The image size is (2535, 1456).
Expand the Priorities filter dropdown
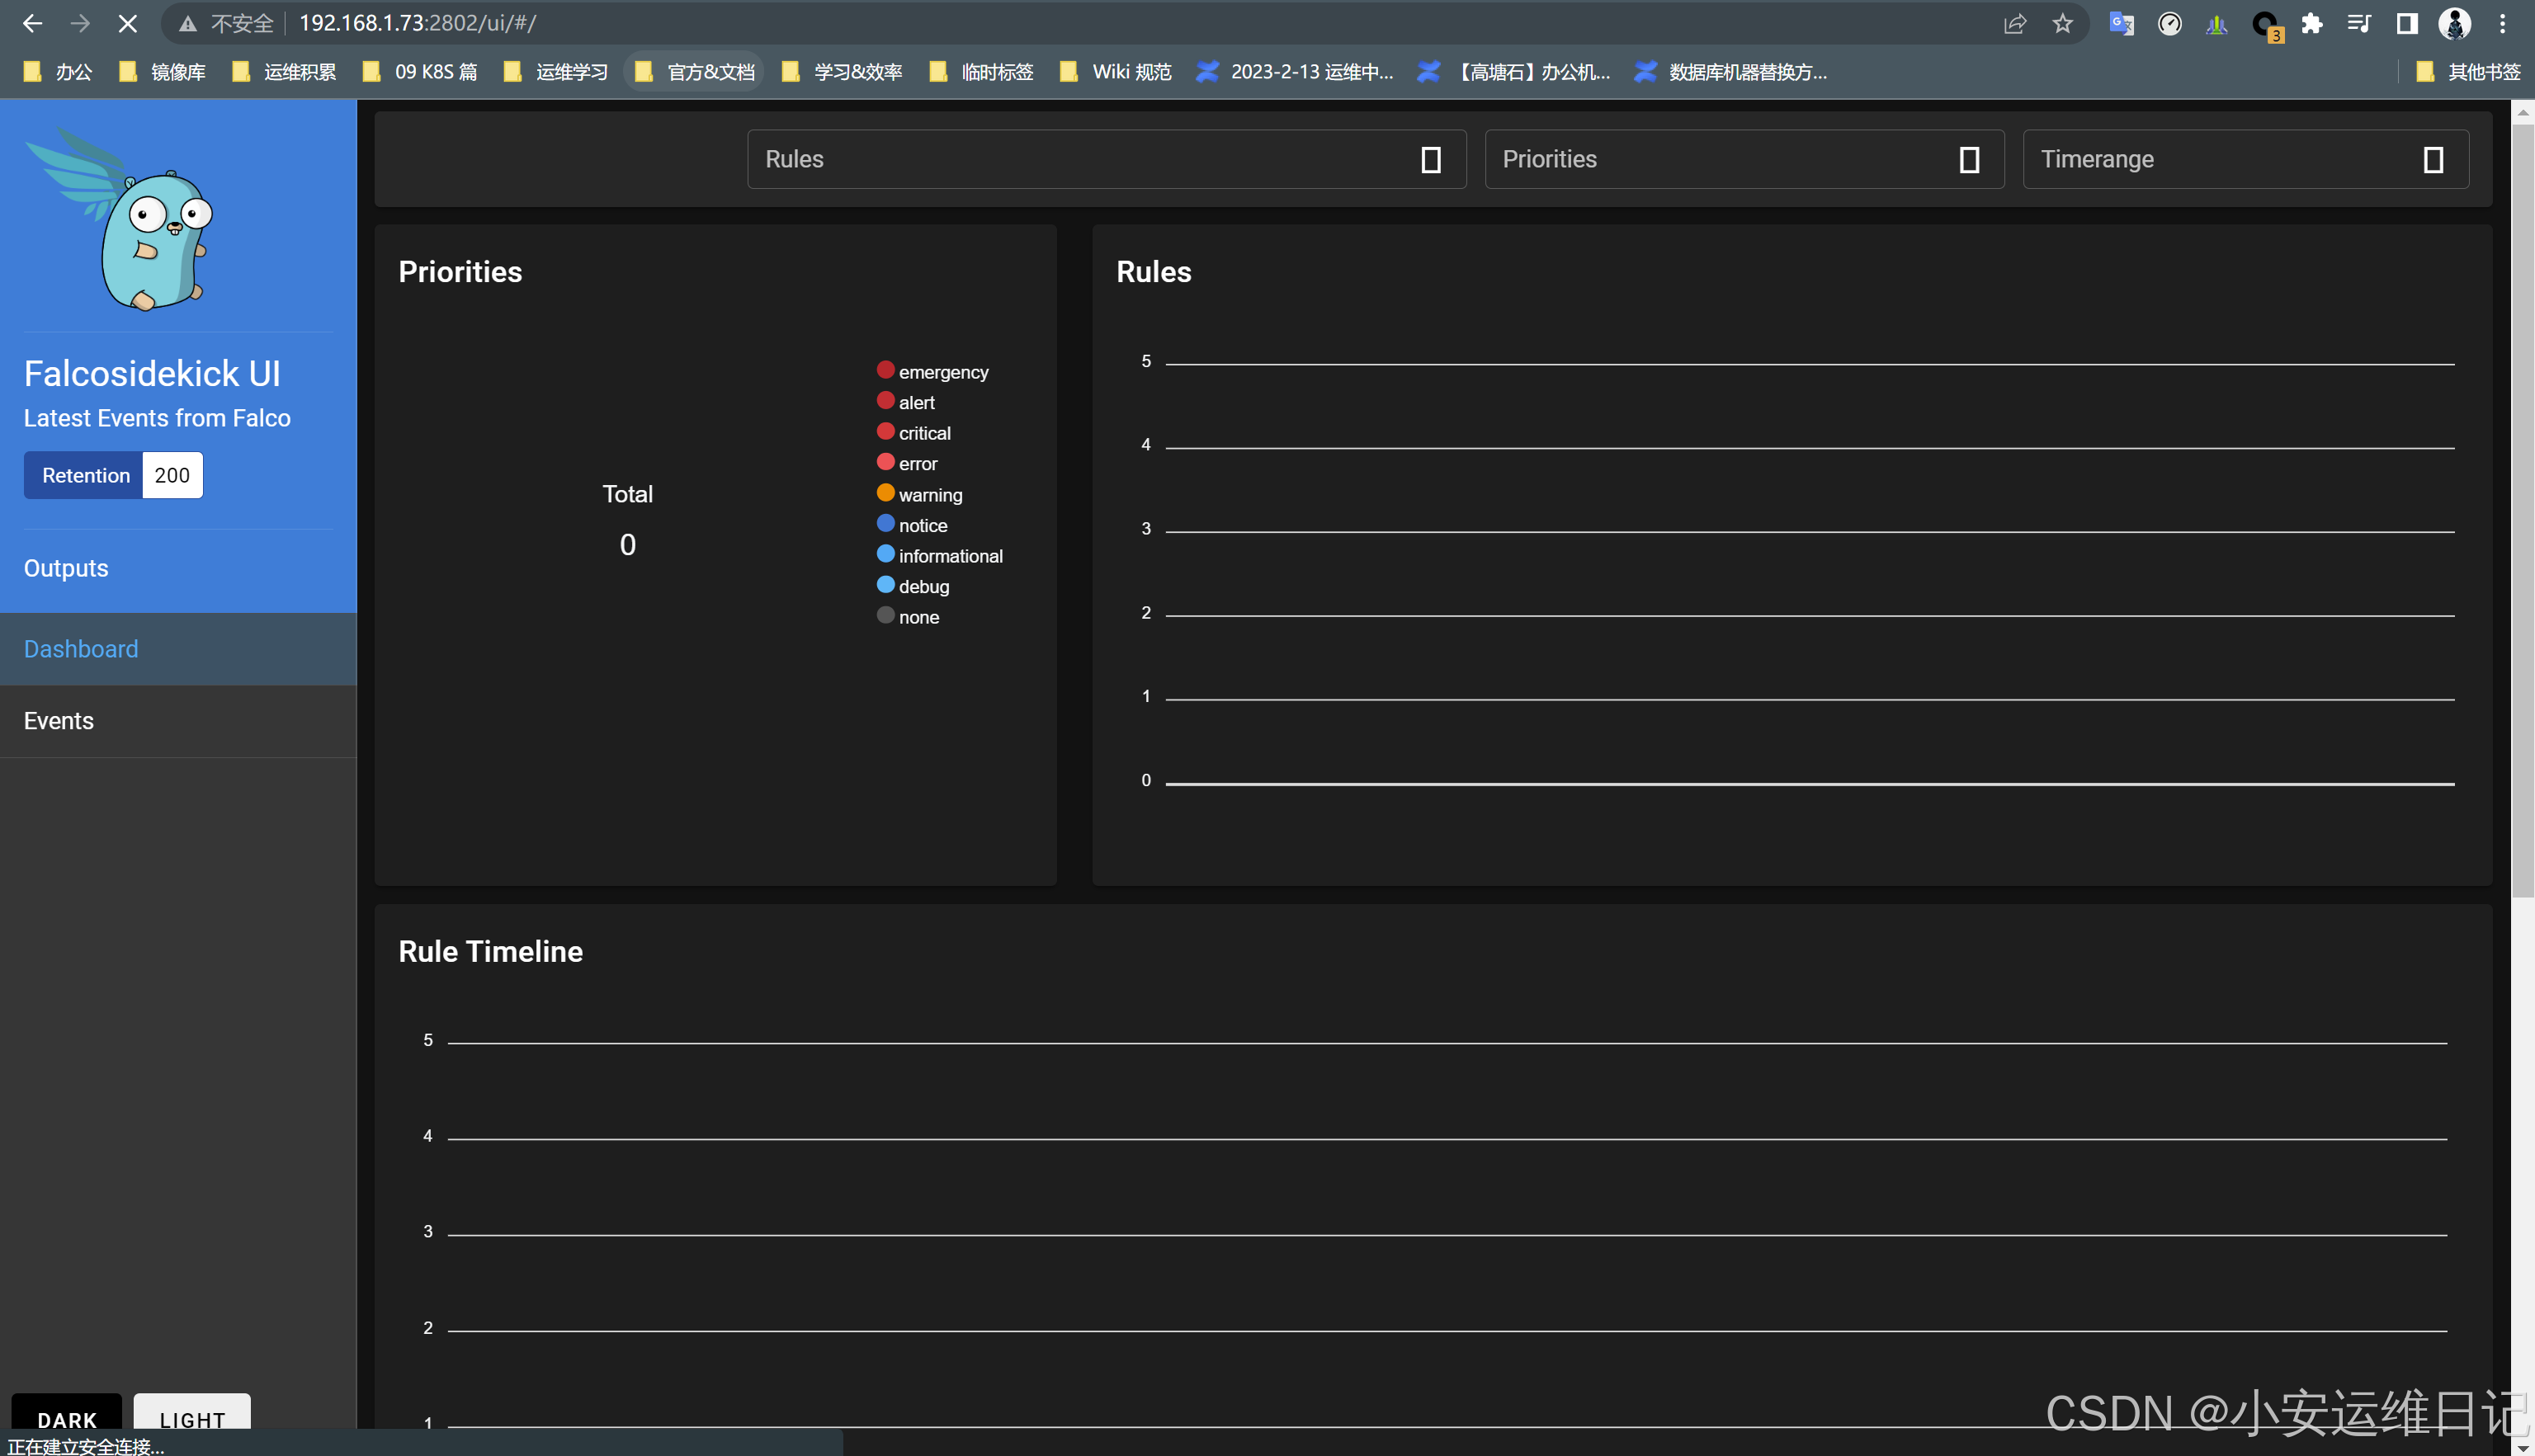click(x=1744, y=159)
